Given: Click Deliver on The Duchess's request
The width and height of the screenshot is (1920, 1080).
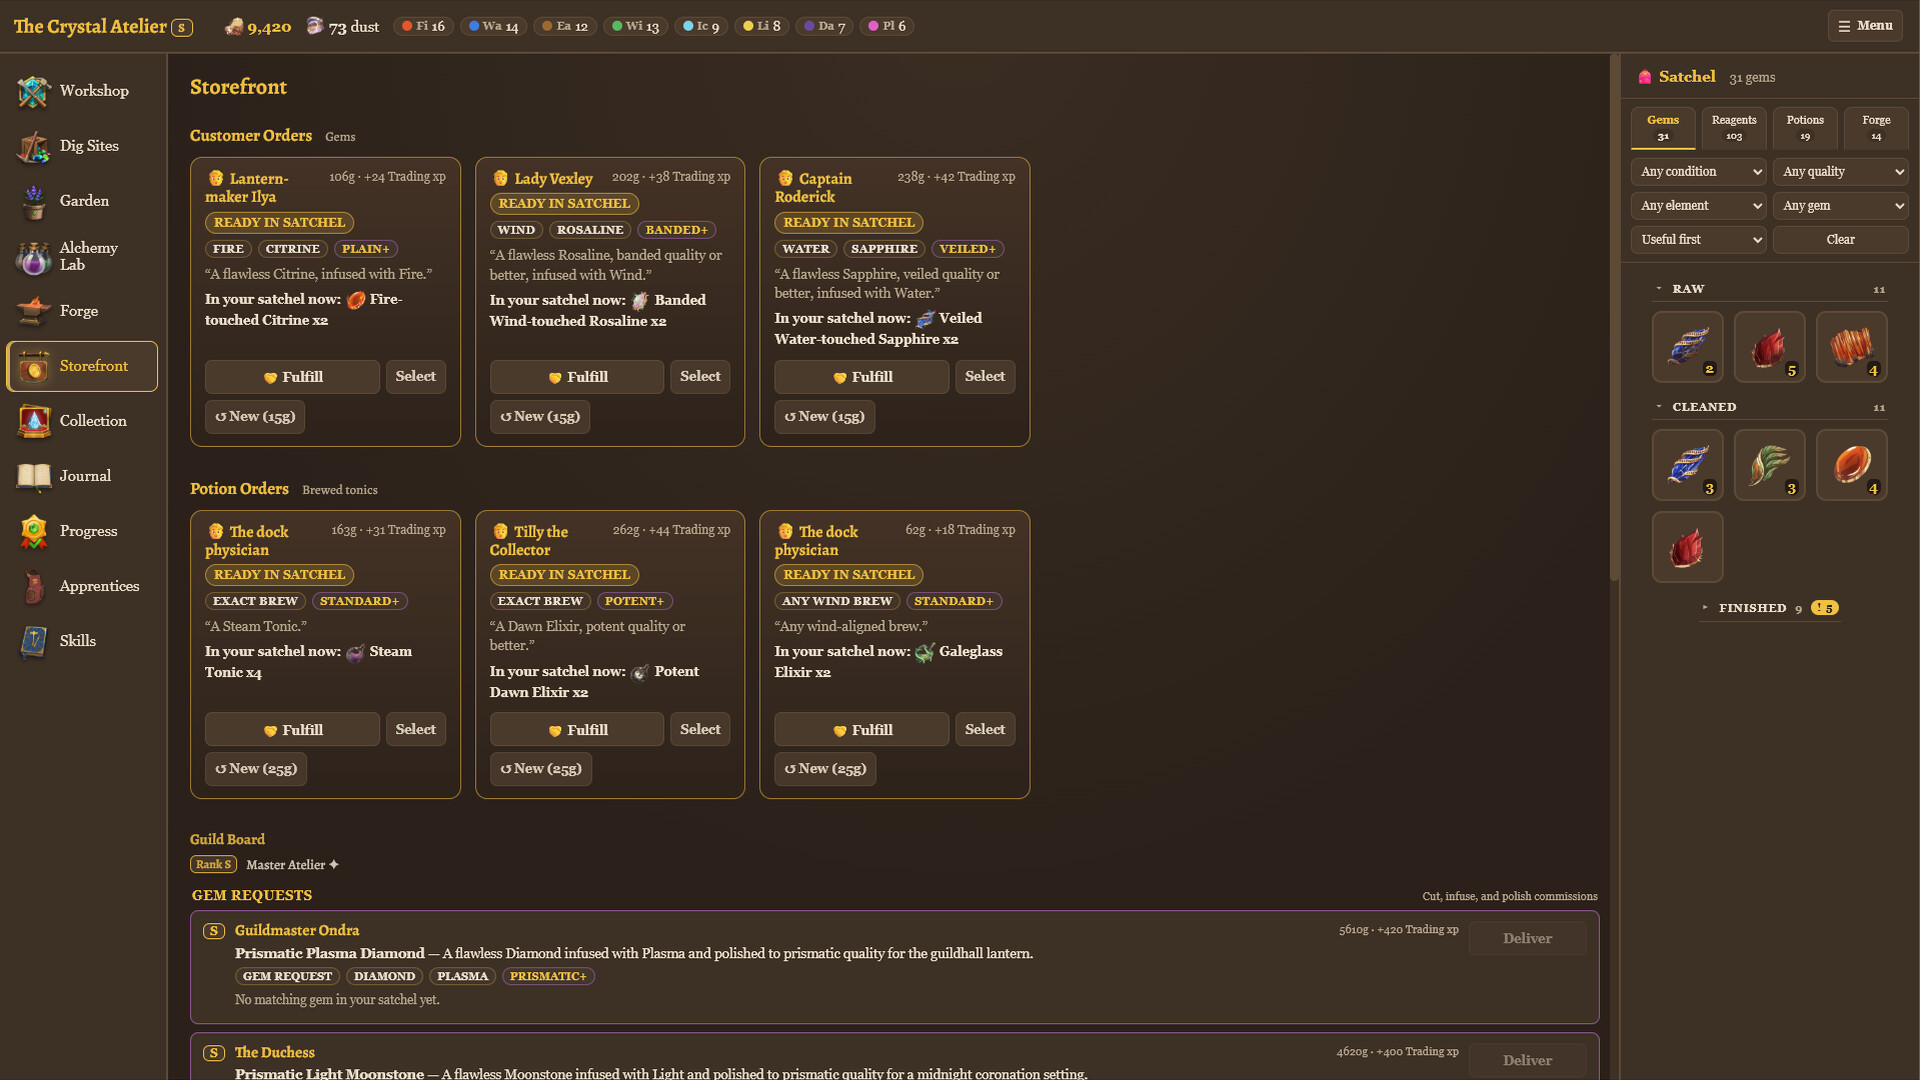Looking at the screenshot, I should coord(1527,1061).
